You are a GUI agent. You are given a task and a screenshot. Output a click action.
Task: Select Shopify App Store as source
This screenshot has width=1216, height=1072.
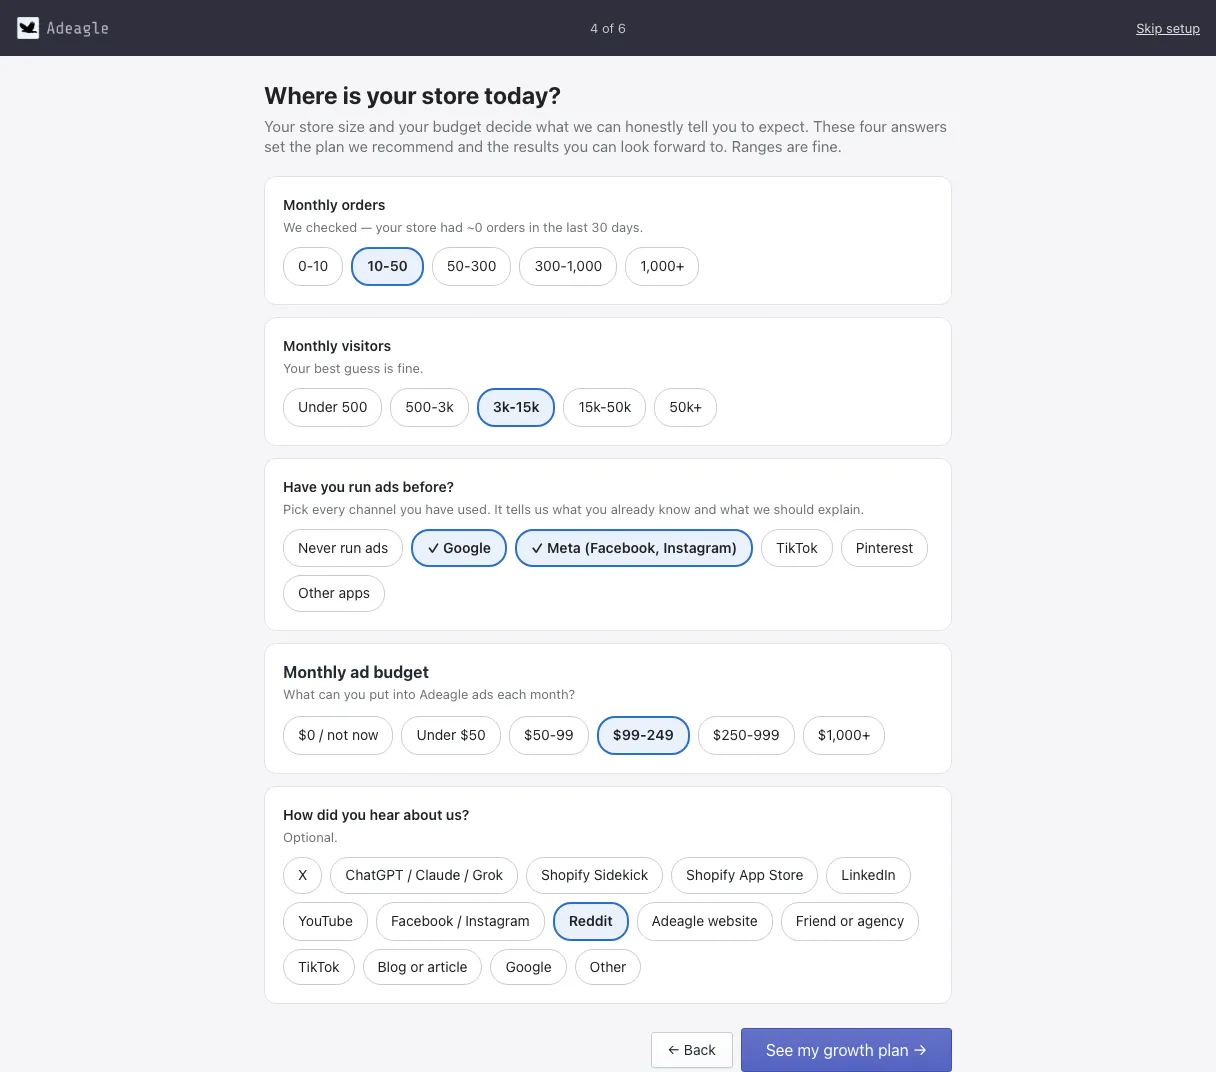tap(744, 875)
